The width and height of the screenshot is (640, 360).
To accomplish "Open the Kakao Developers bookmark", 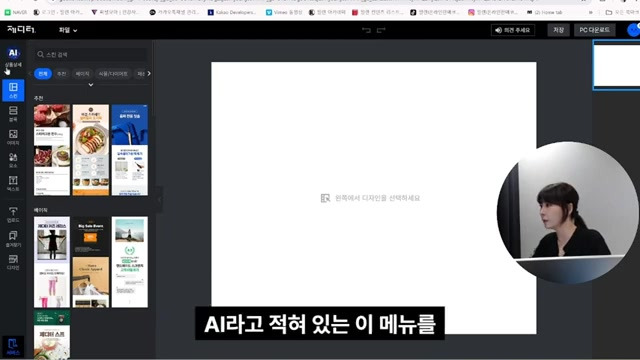I will point(232,12).
